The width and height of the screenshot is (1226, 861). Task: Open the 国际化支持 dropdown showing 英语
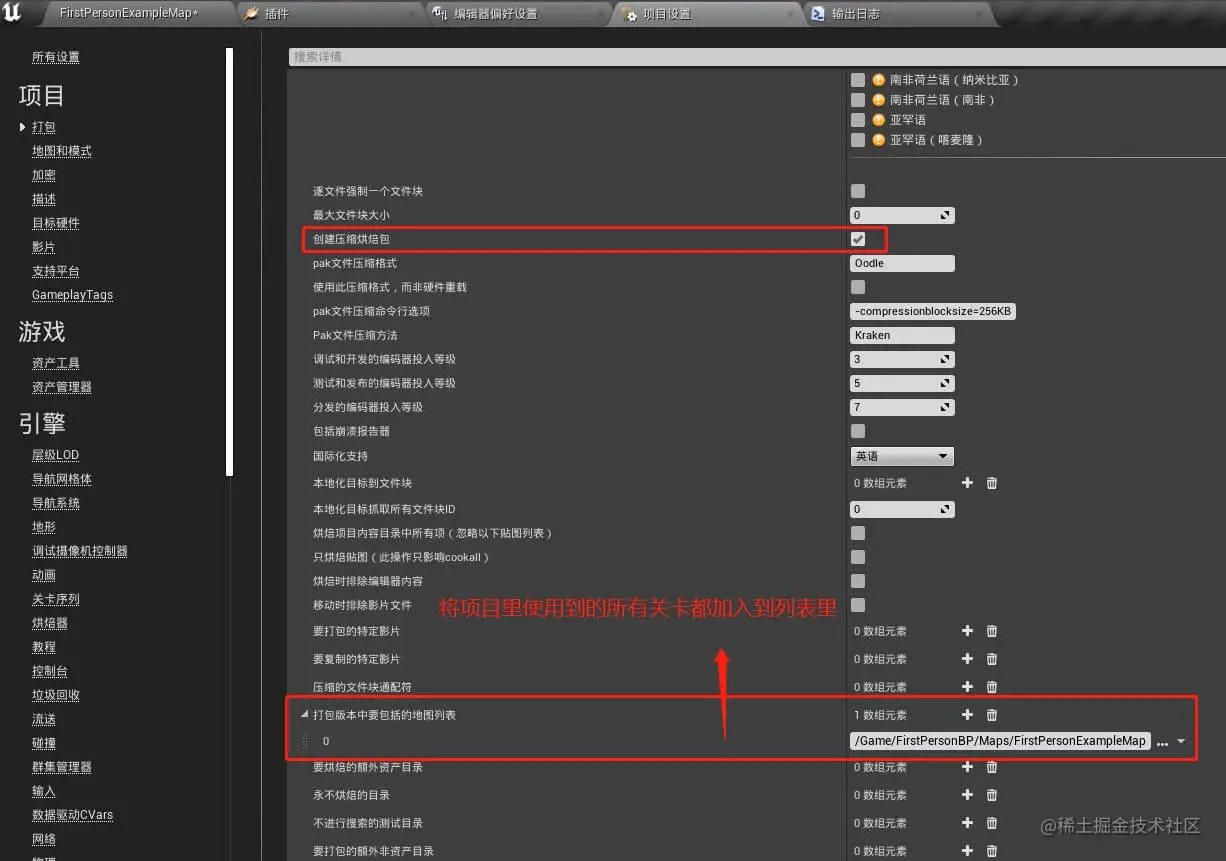pos(902,456)
